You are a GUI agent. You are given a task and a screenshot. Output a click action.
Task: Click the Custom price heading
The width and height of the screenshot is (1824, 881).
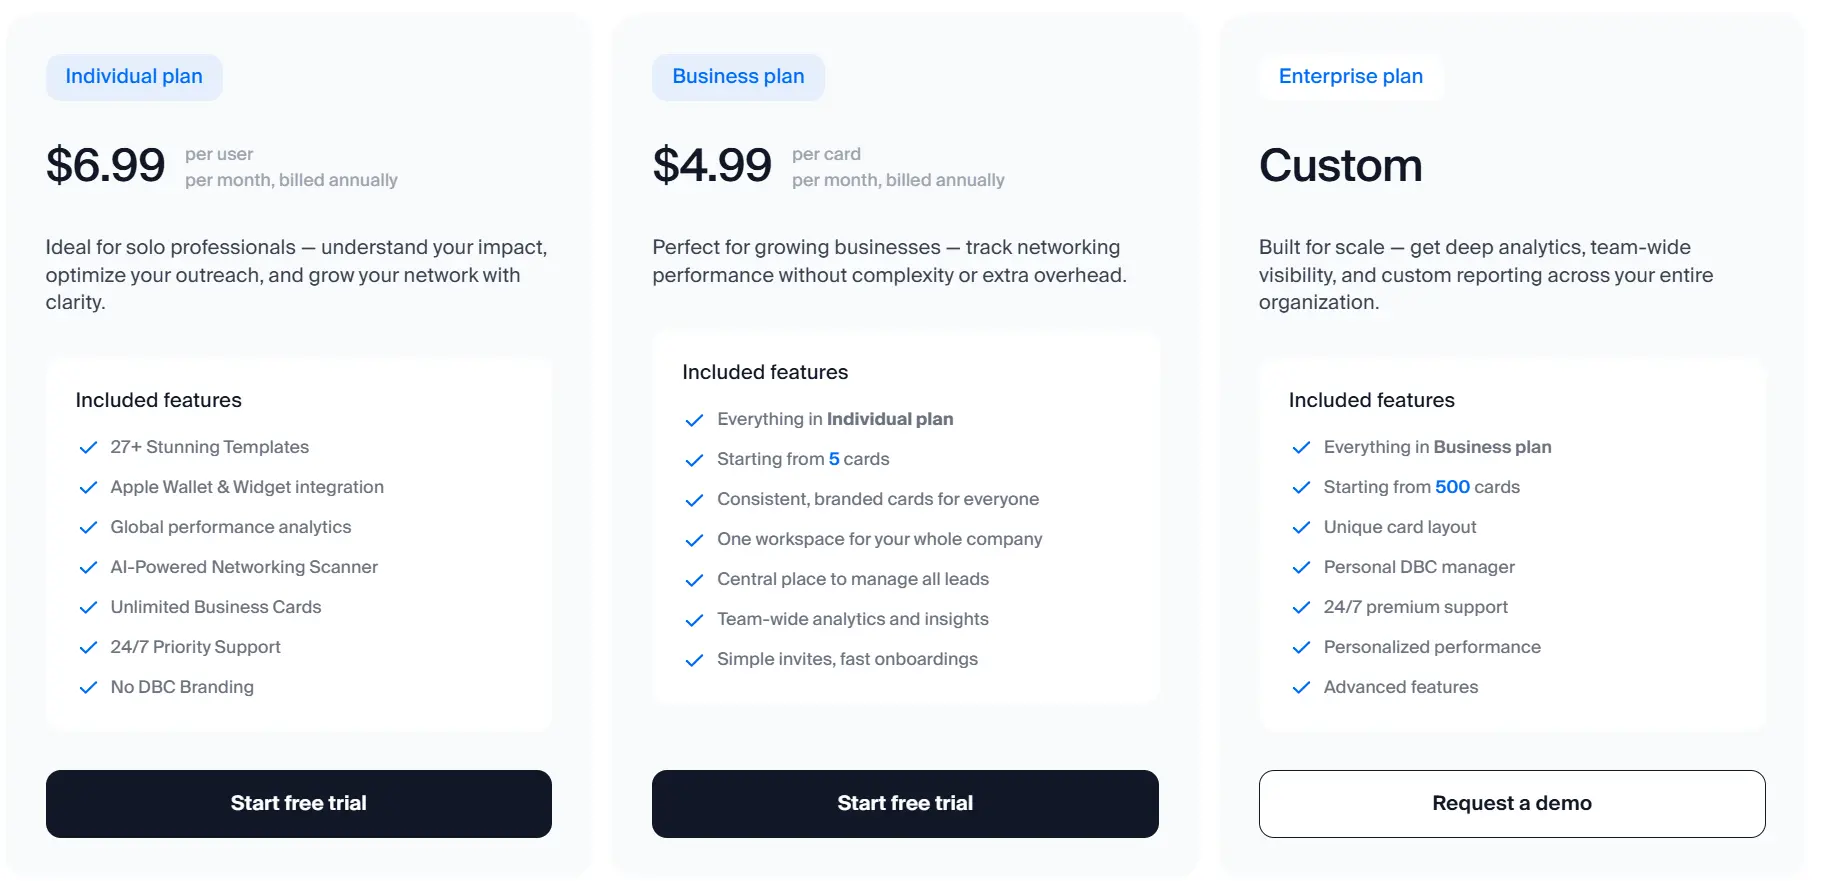(1341, 165)
